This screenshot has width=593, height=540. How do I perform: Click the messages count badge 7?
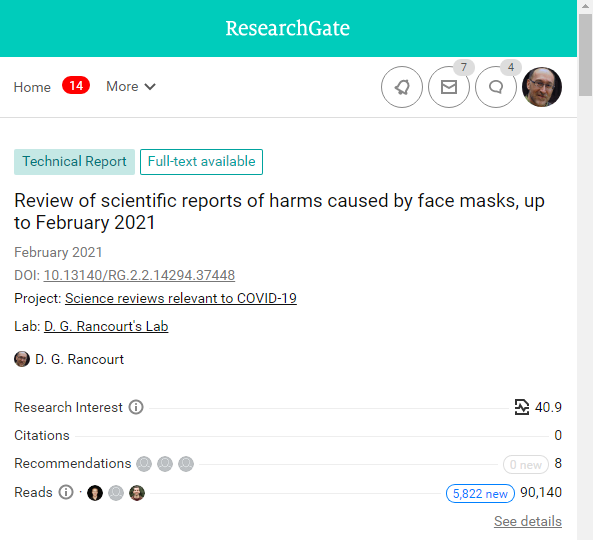click(x=464, y=67)
